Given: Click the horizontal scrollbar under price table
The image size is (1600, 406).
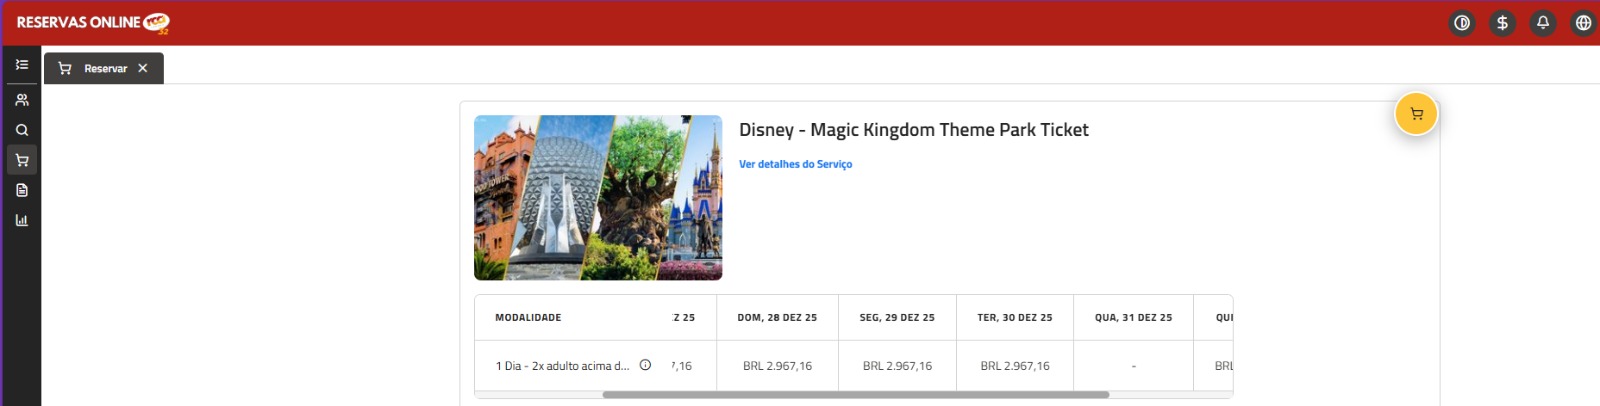Looking at the screenshot, I should [856, 394].
